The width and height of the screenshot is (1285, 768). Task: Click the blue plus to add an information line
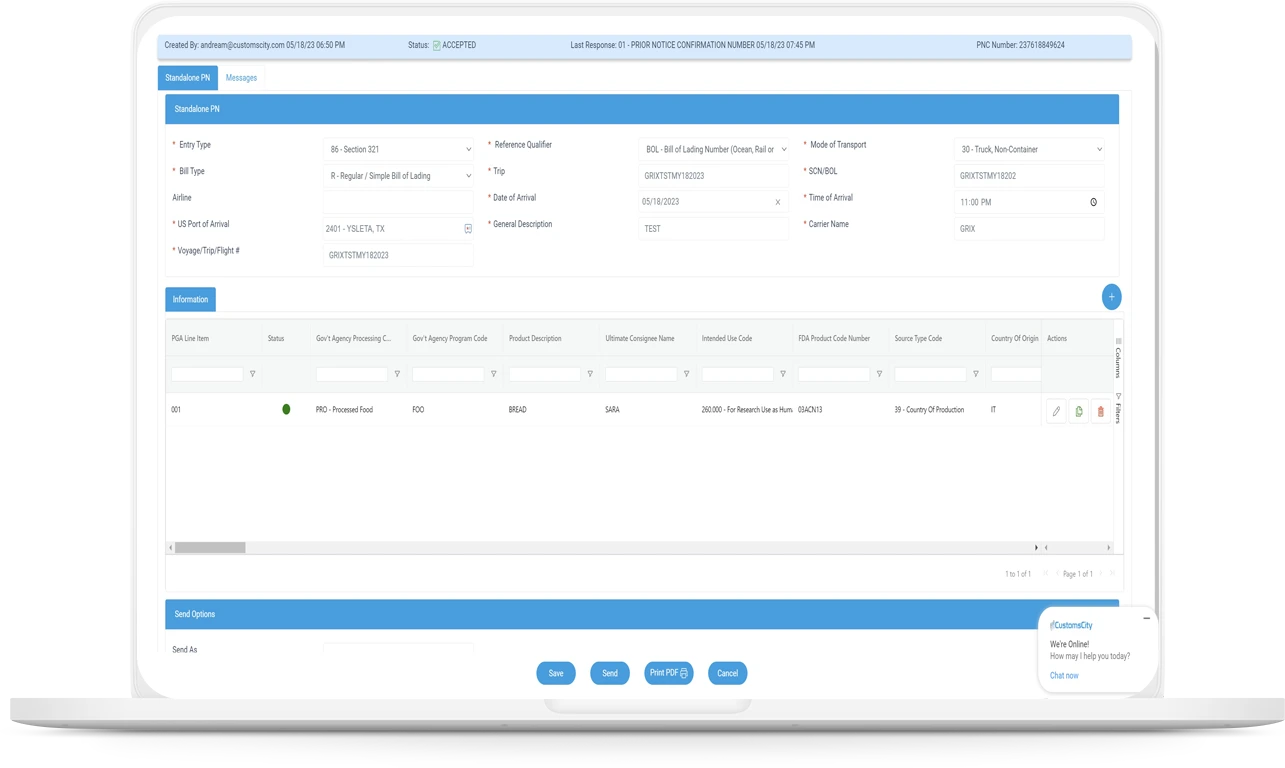[1111, 296]
